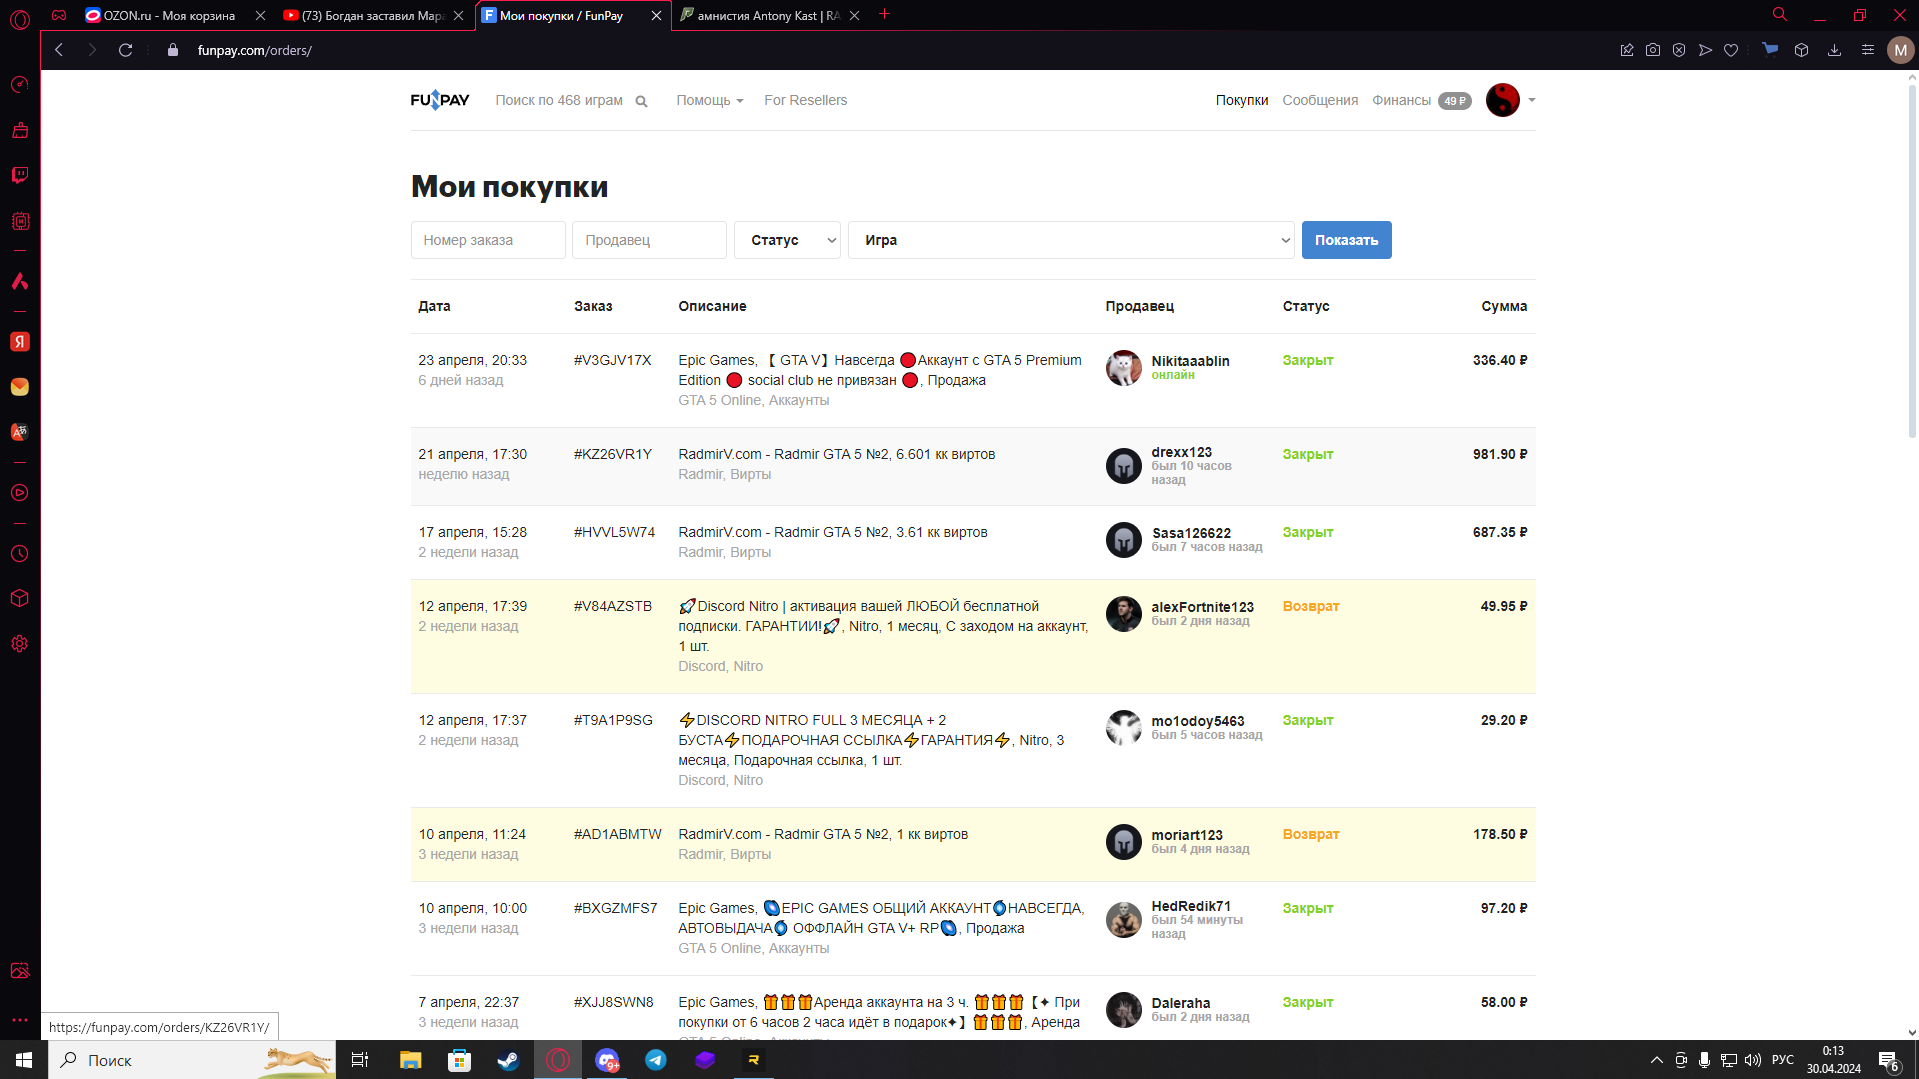Viewport: 1919px width, 1079px height.
Task: Click the pin-edit icon in address bar
Action: coord(1627,50)
